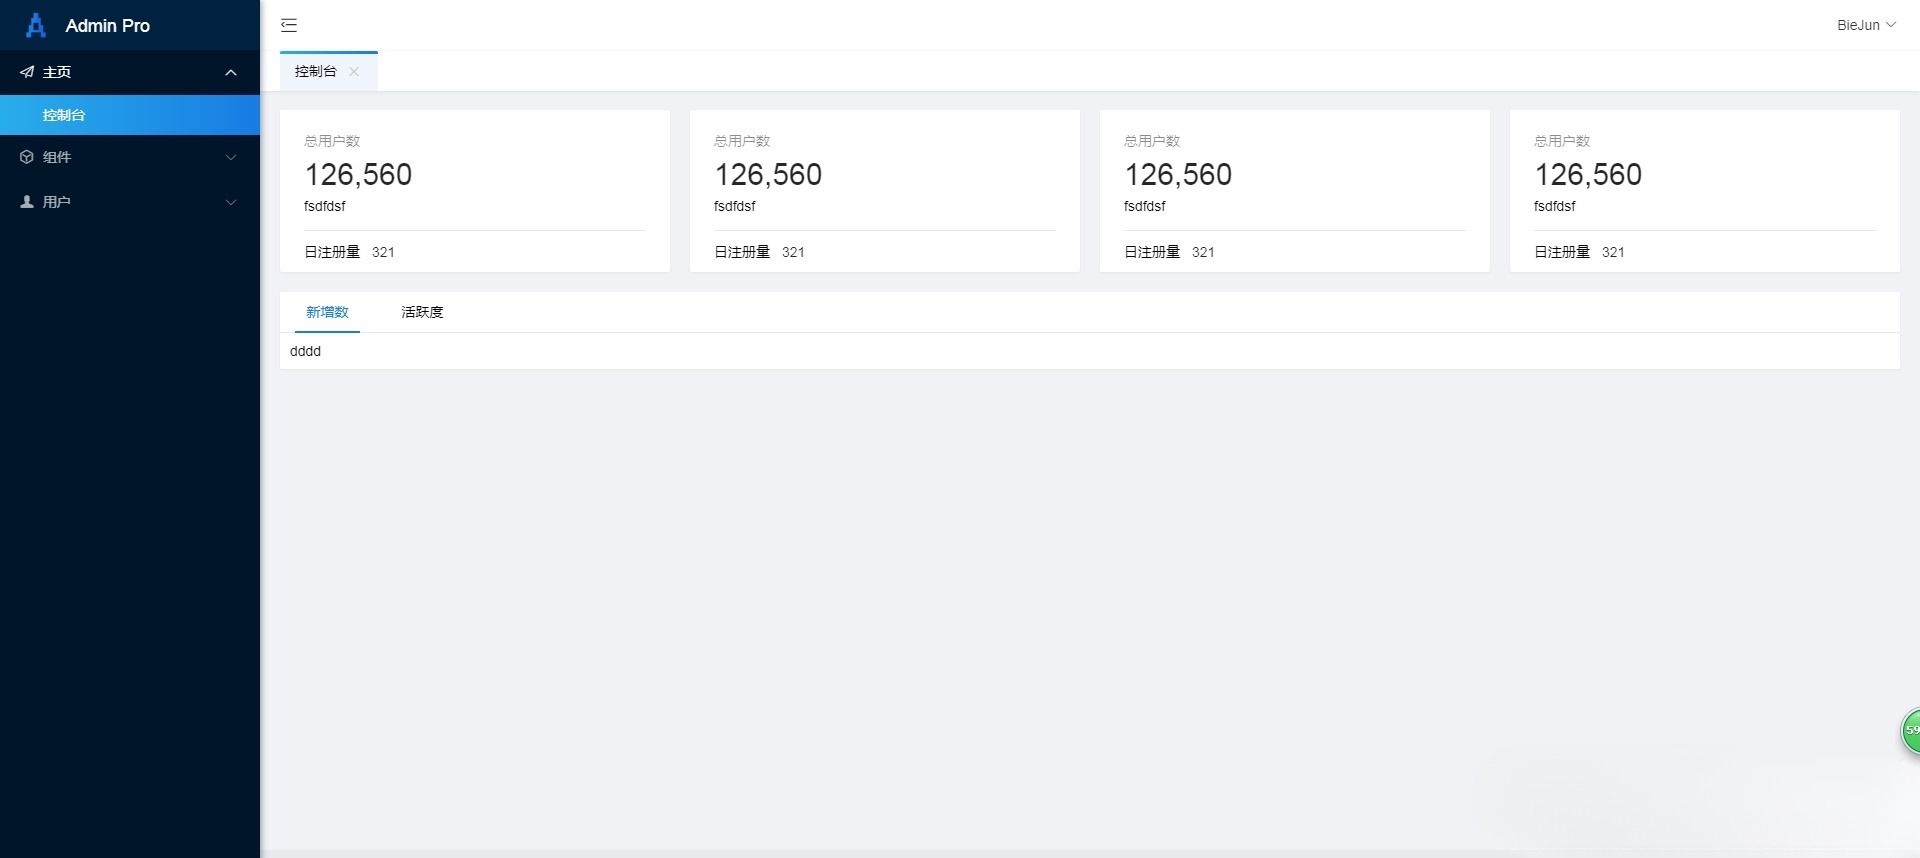Click the 126,560 figure on the second card
The width and height of the screenshot is (1920, 858).
(767, 174)
